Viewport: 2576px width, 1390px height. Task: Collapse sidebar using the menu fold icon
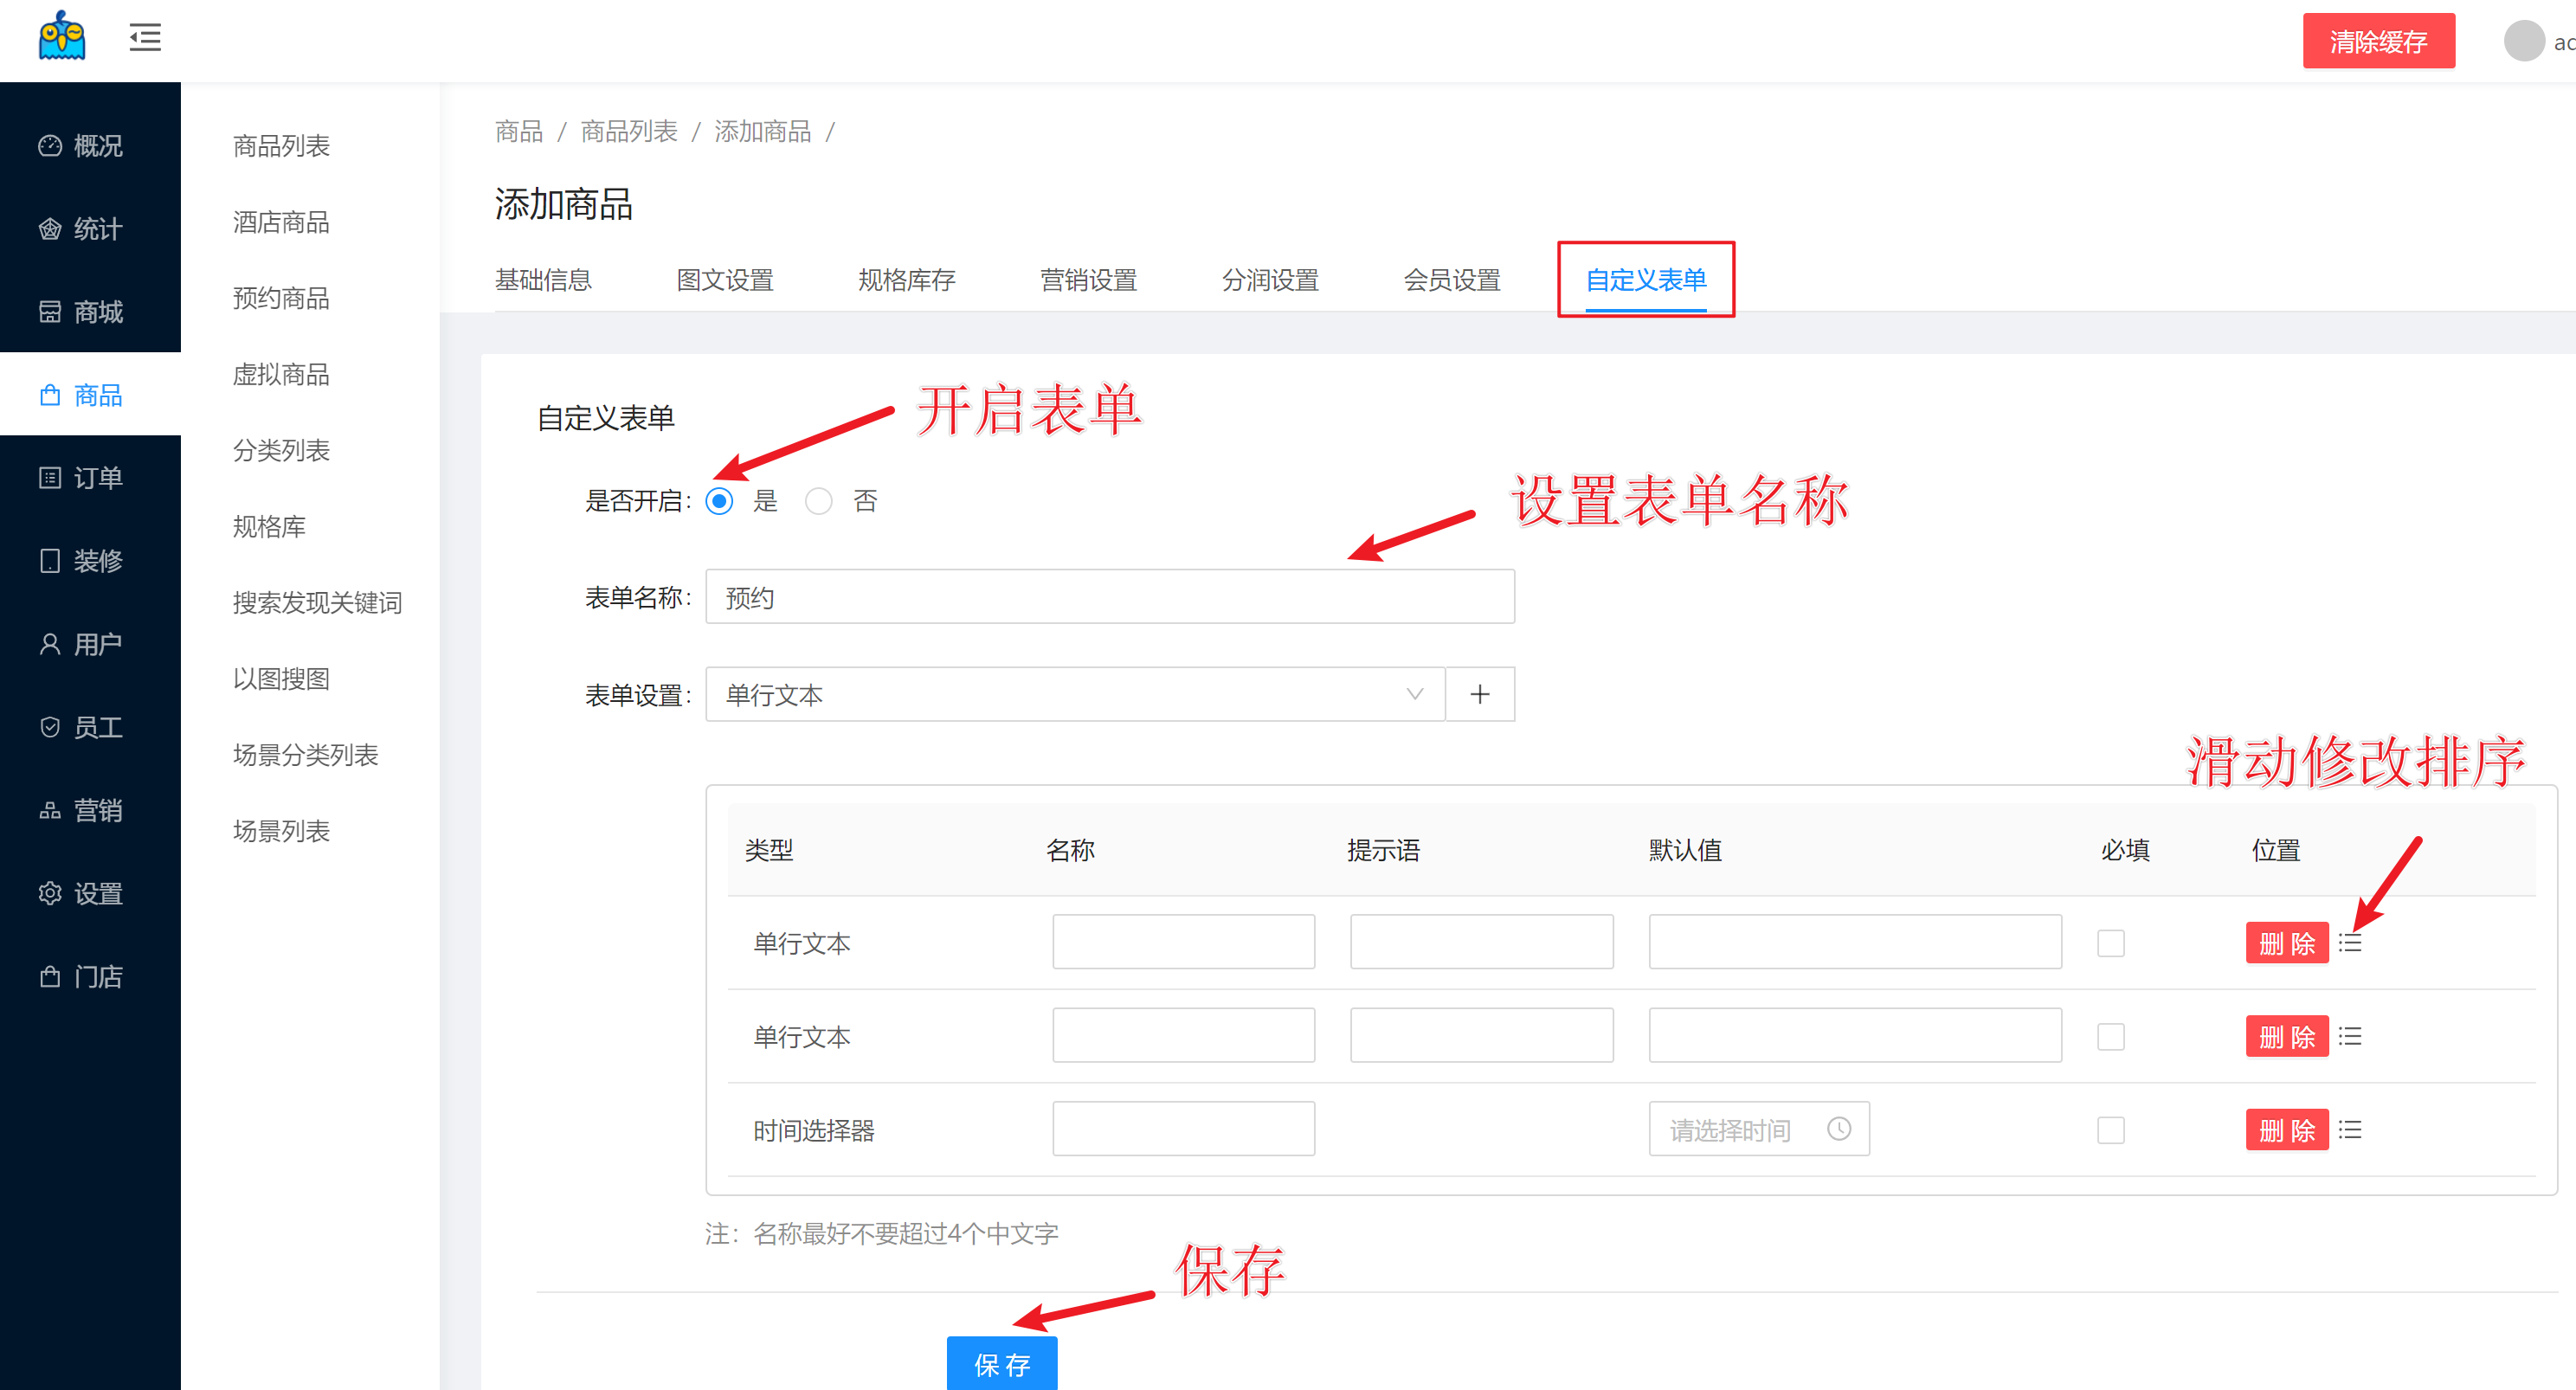tap(145, 38)
